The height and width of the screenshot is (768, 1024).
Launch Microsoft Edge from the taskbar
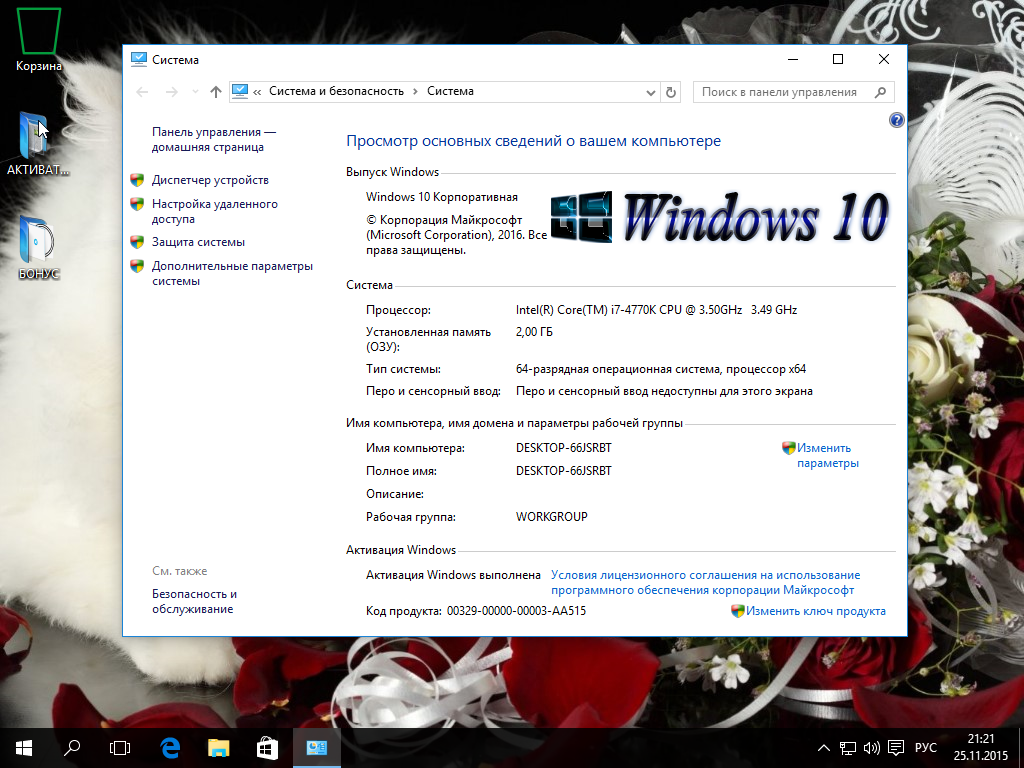170,748
